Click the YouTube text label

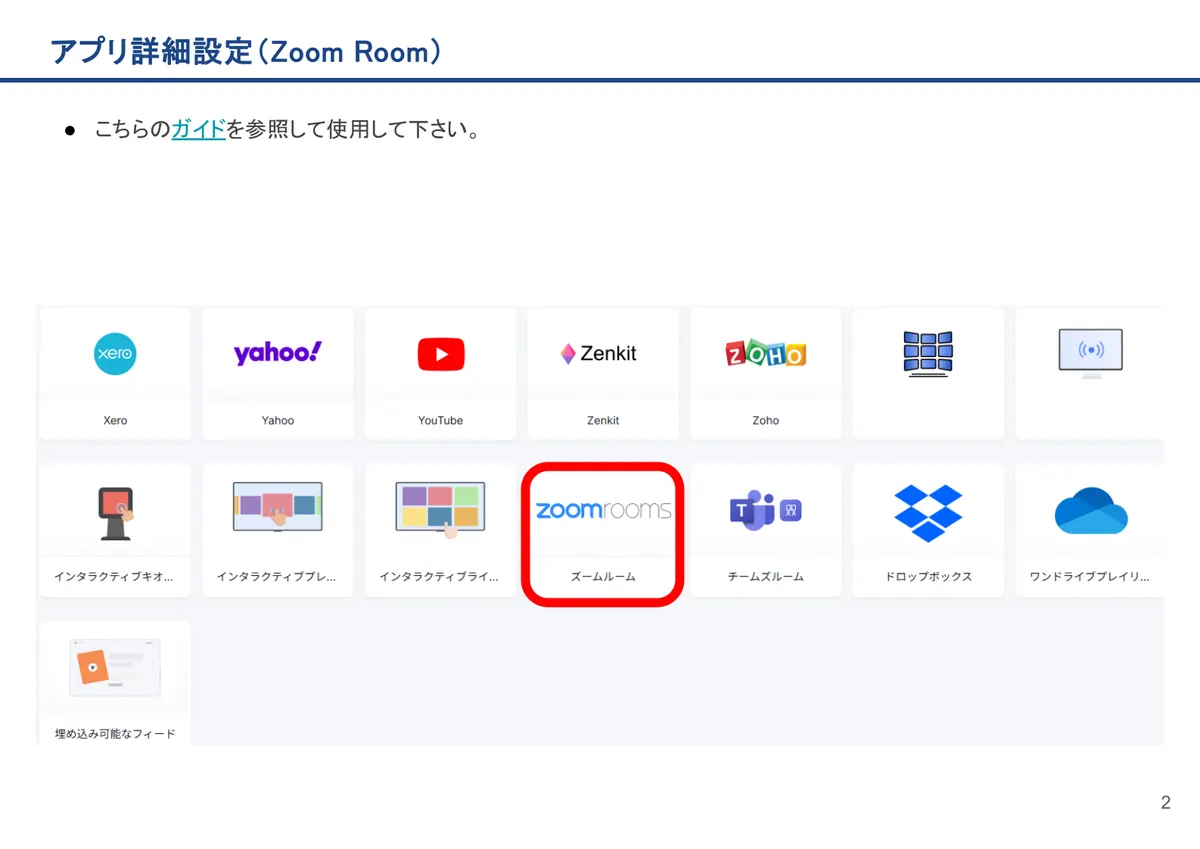pos(441,421)
